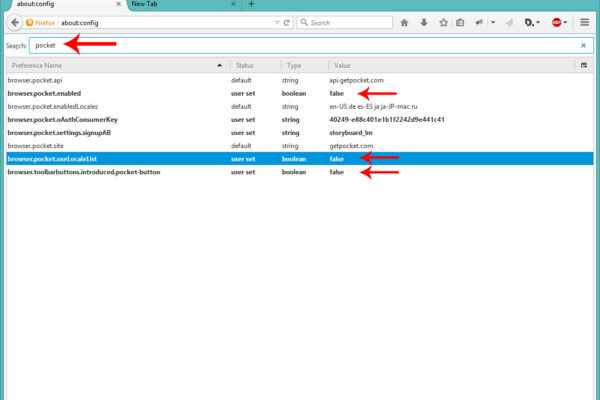Screen dimensions: 600x400
Task: Click false value in pocket-button row
Action: tap(336, 172)
